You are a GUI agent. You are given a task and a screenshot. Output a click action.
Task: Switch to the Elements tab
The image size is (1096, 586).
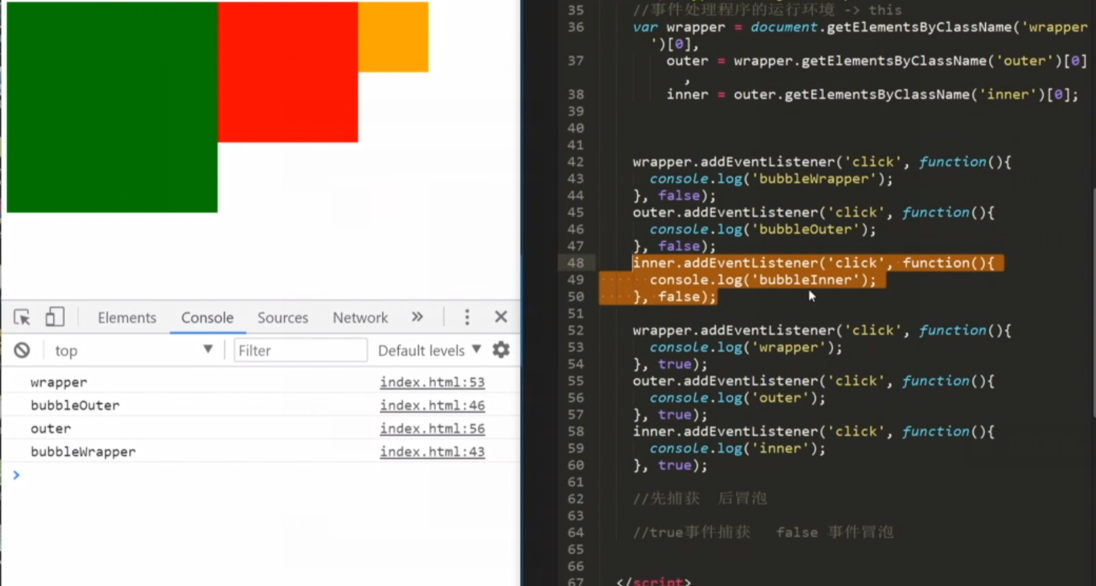127,317
